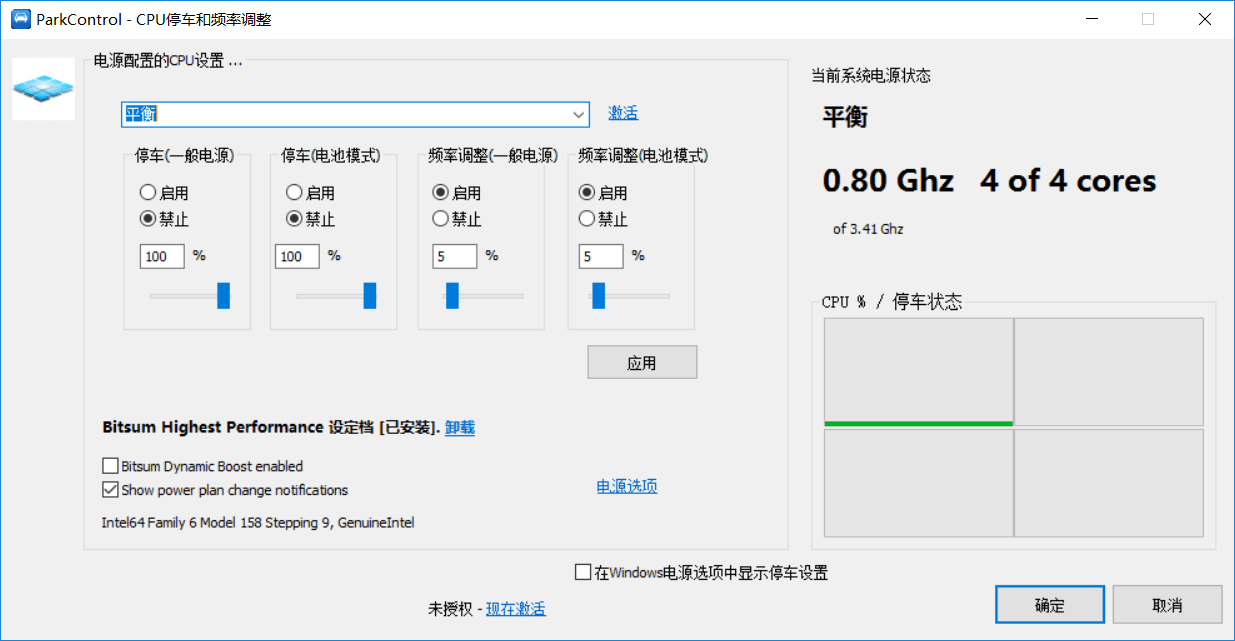
Task: Click the ParkControl car icon in title bar
Action: (20, 19)
